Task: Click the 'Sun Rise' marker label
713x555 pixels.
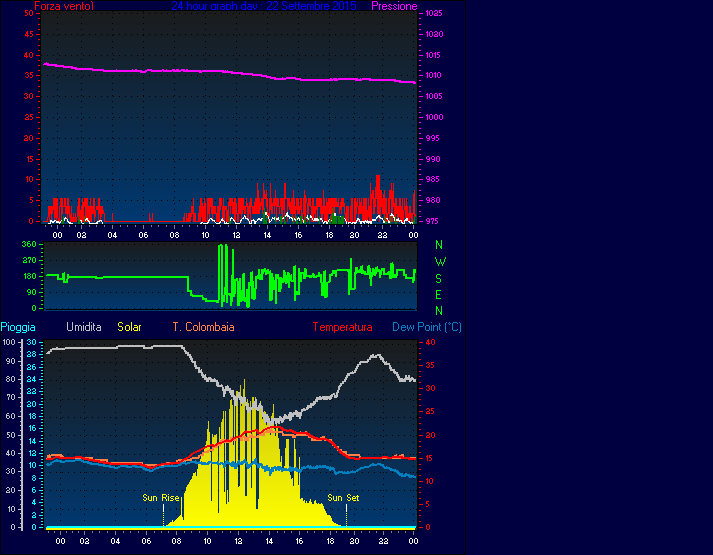Action: click(x=161, y=498)
